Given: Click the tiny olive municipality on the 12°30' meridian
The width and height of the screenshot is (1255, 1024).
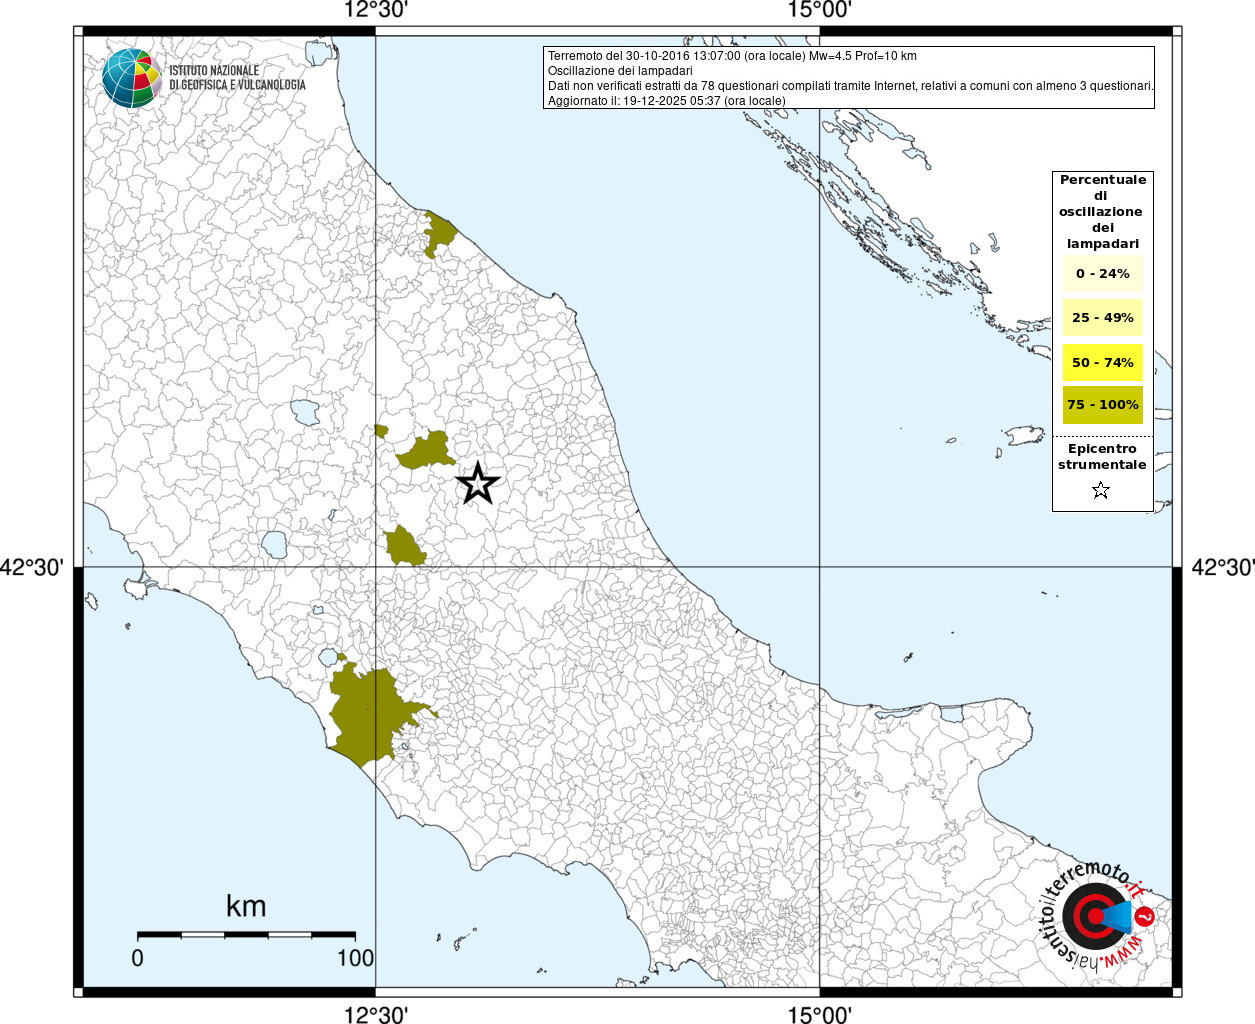Looking at the screenshot, I should coord(381,431).
